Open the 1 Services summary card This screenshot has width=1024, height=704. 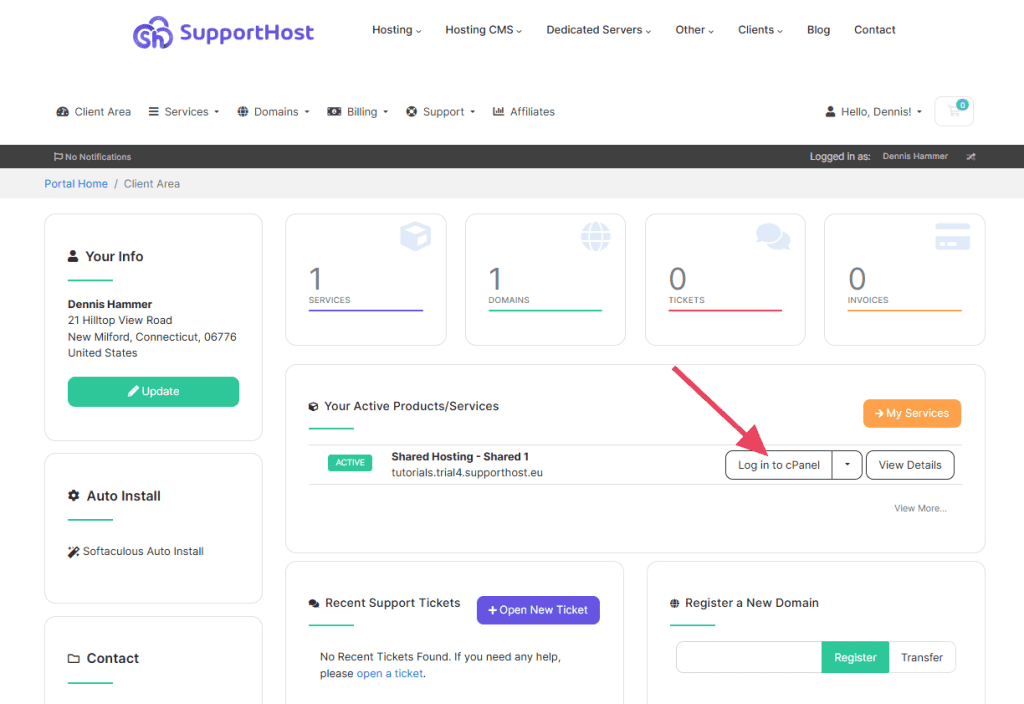click(366, 280)
